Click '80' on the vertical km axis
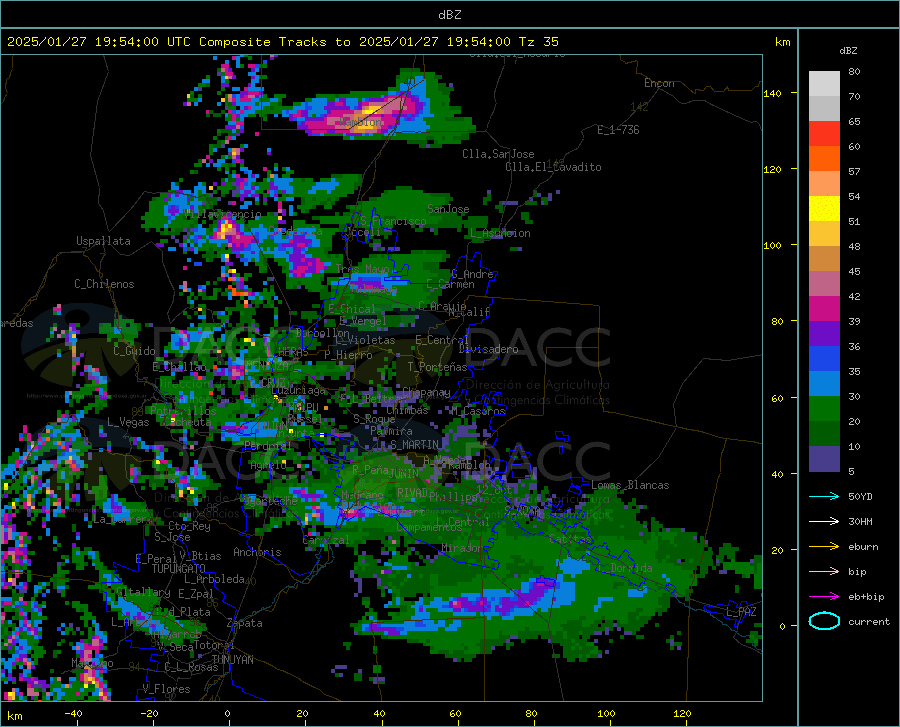Viewport: 900px width, 727px height. (777, 321)
